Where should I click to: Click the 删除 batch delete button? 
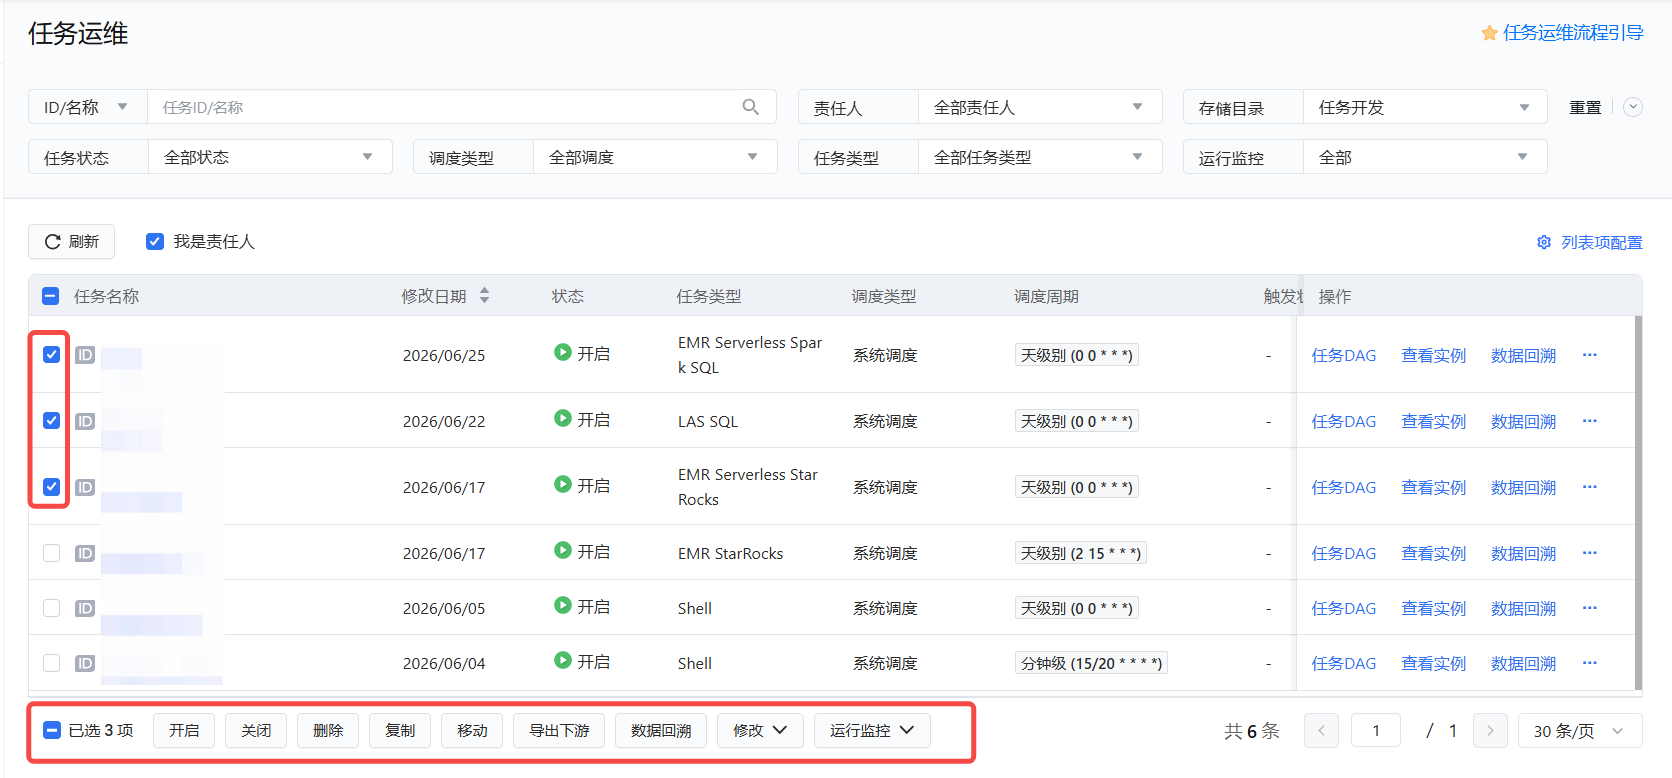[328, 730]
